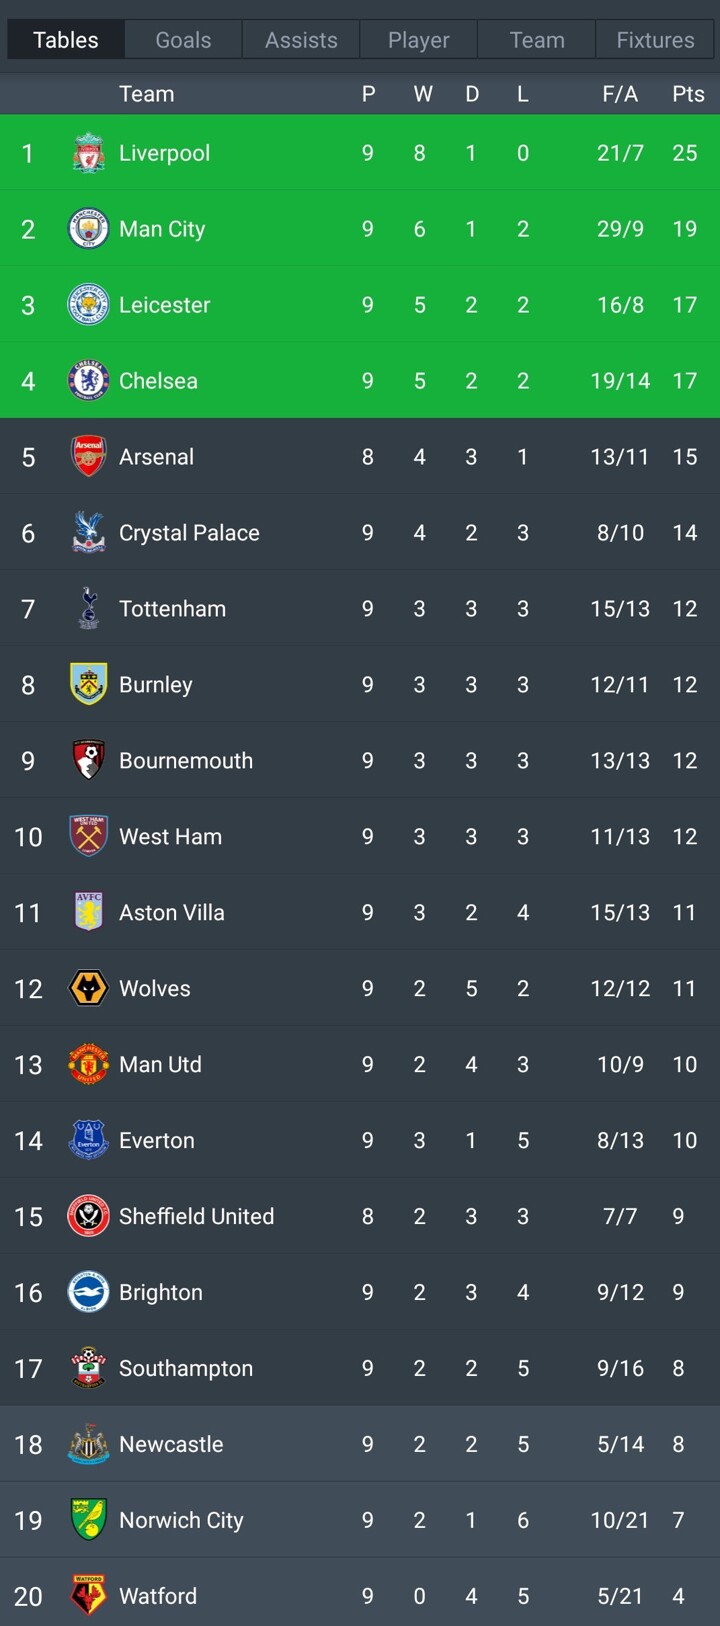Click the Pts column header
Viewport: 720px width, 1626px height.
pos(688,94)
